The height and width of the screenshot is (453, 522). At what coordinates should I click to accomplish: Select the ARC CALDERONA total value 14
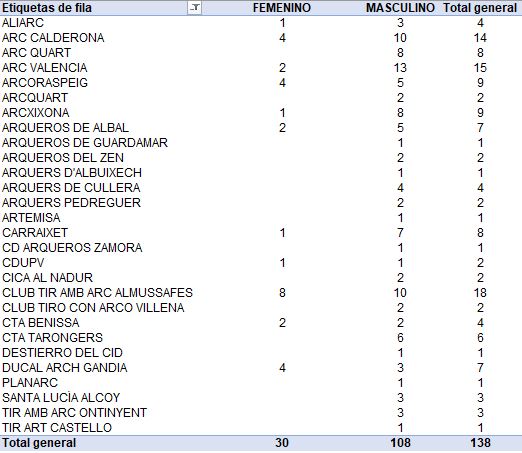(480, 38)
